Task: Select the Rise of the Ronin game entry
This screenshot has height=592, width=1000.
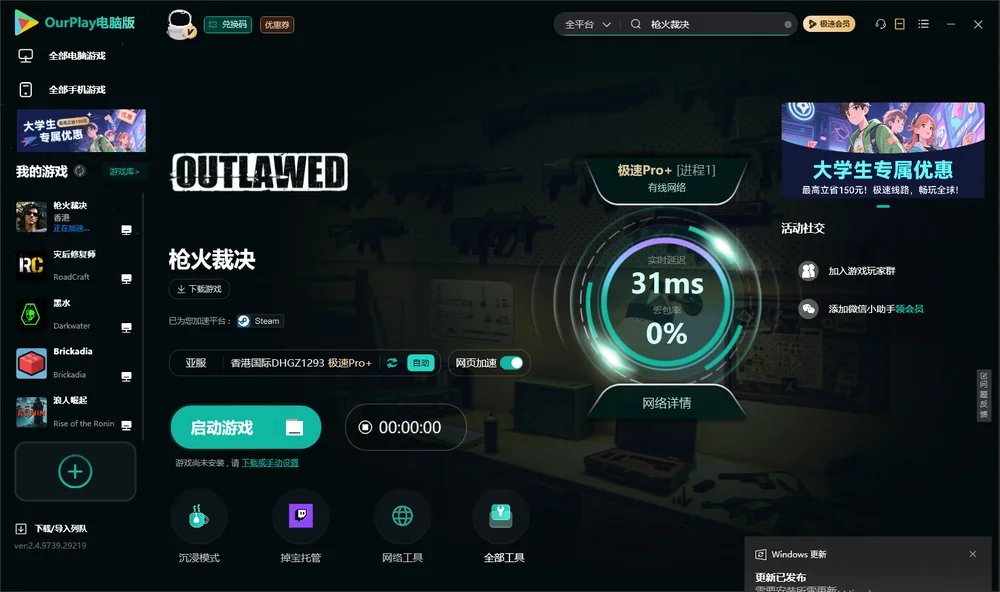Action: point(75,412)
